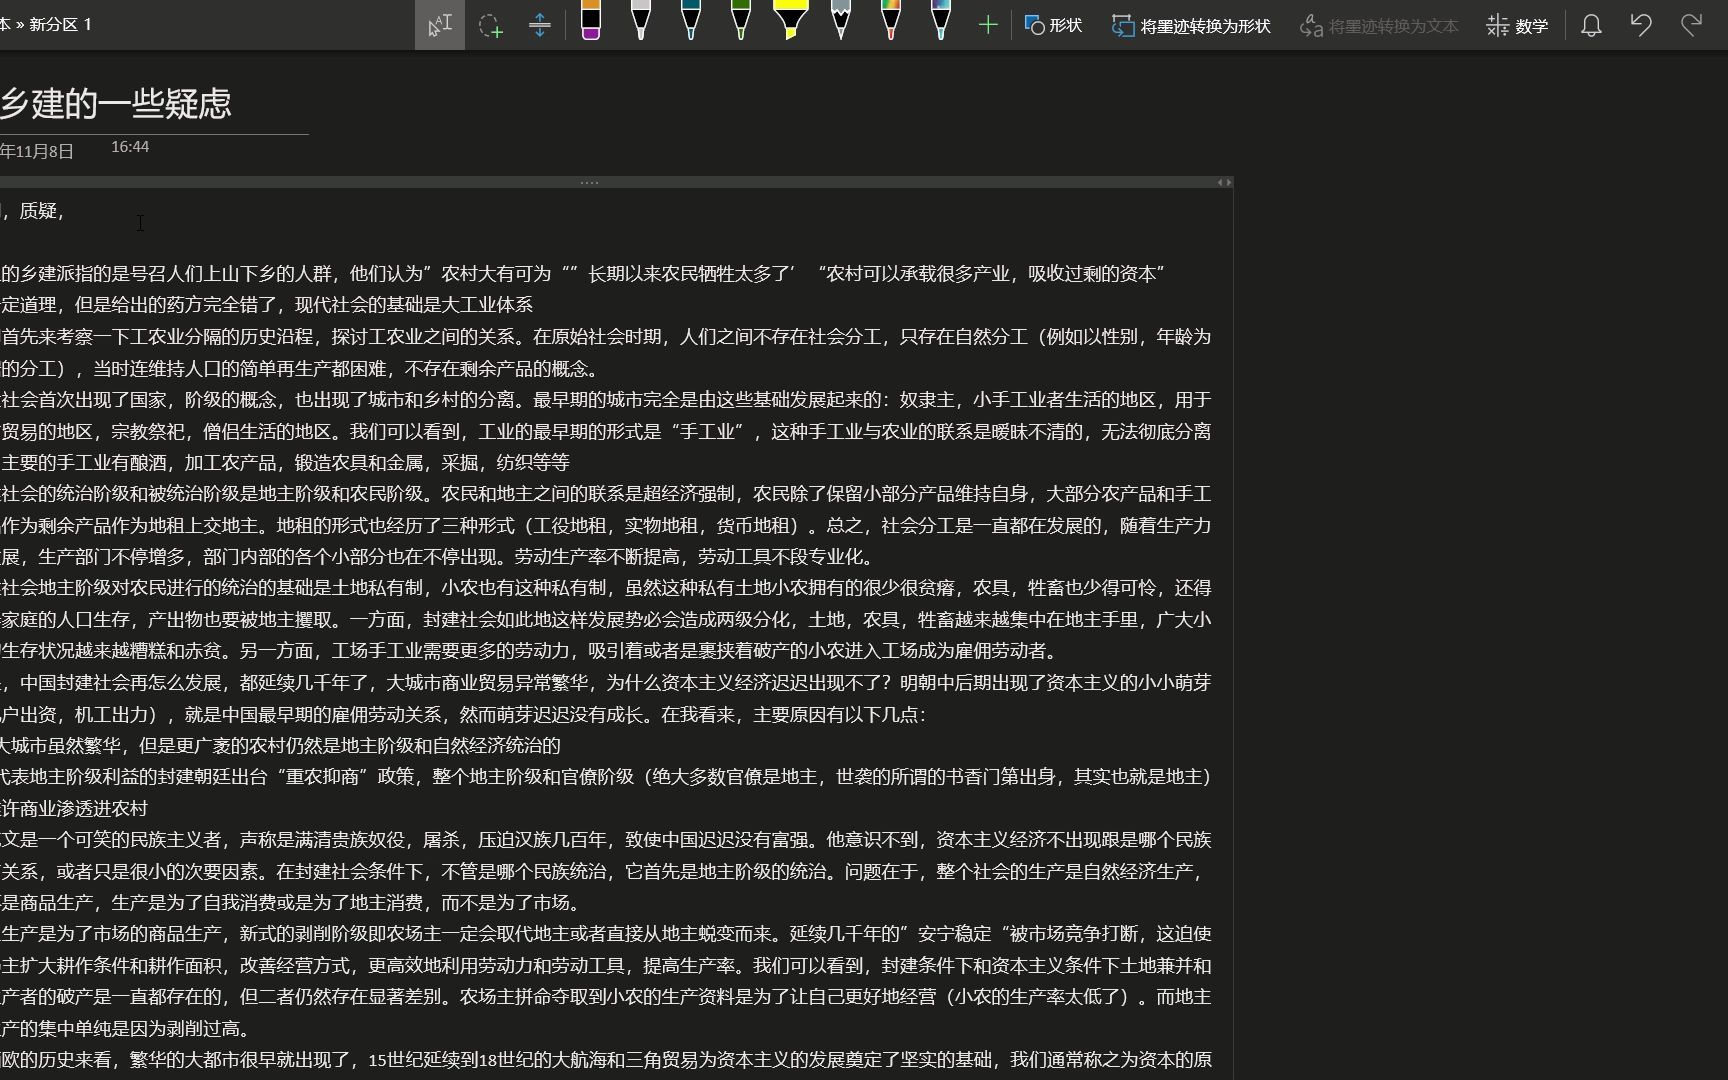The height and width of the screenshot is (1080, 1728).
Task: Click the line about 现代社会的基础是大工业体系
Action: [267, 305]
